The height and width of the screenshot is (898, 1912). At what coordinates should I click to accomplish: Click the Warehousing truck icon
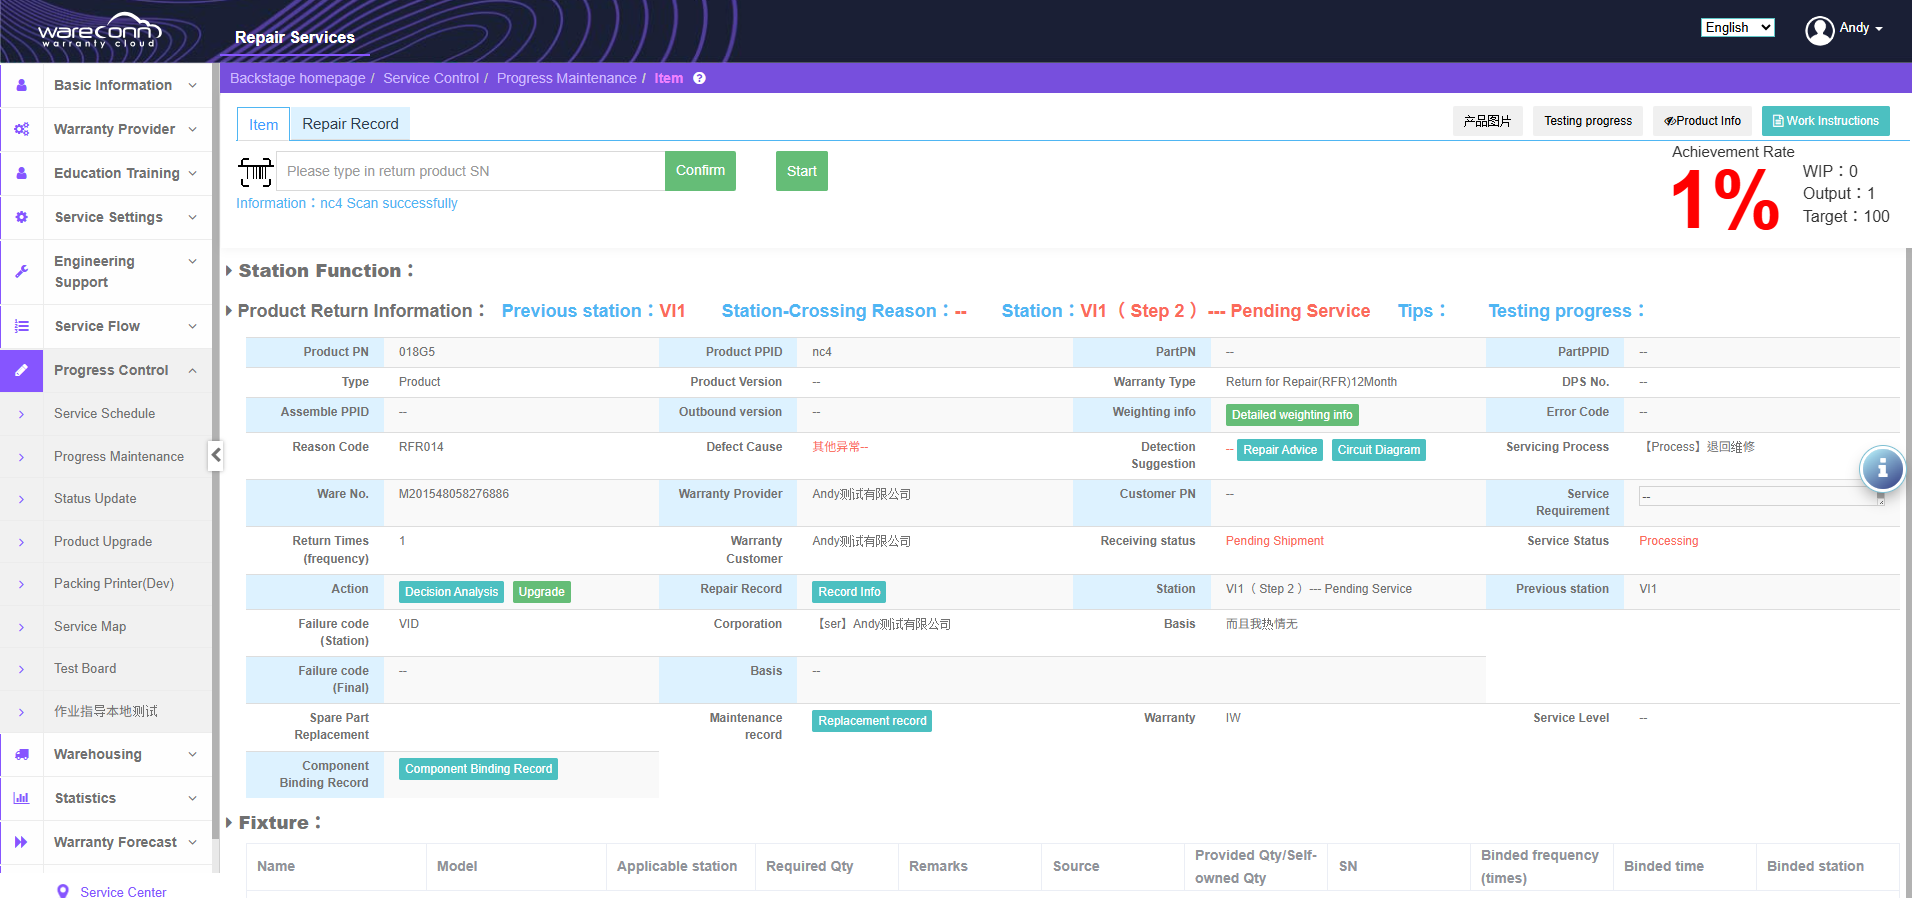(x=21, y=754)
